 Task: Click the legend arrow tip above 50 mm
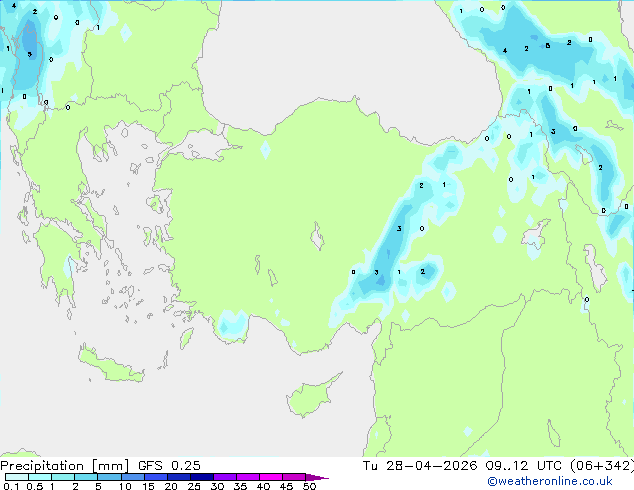pyautogui.click(x=317, y=477)
